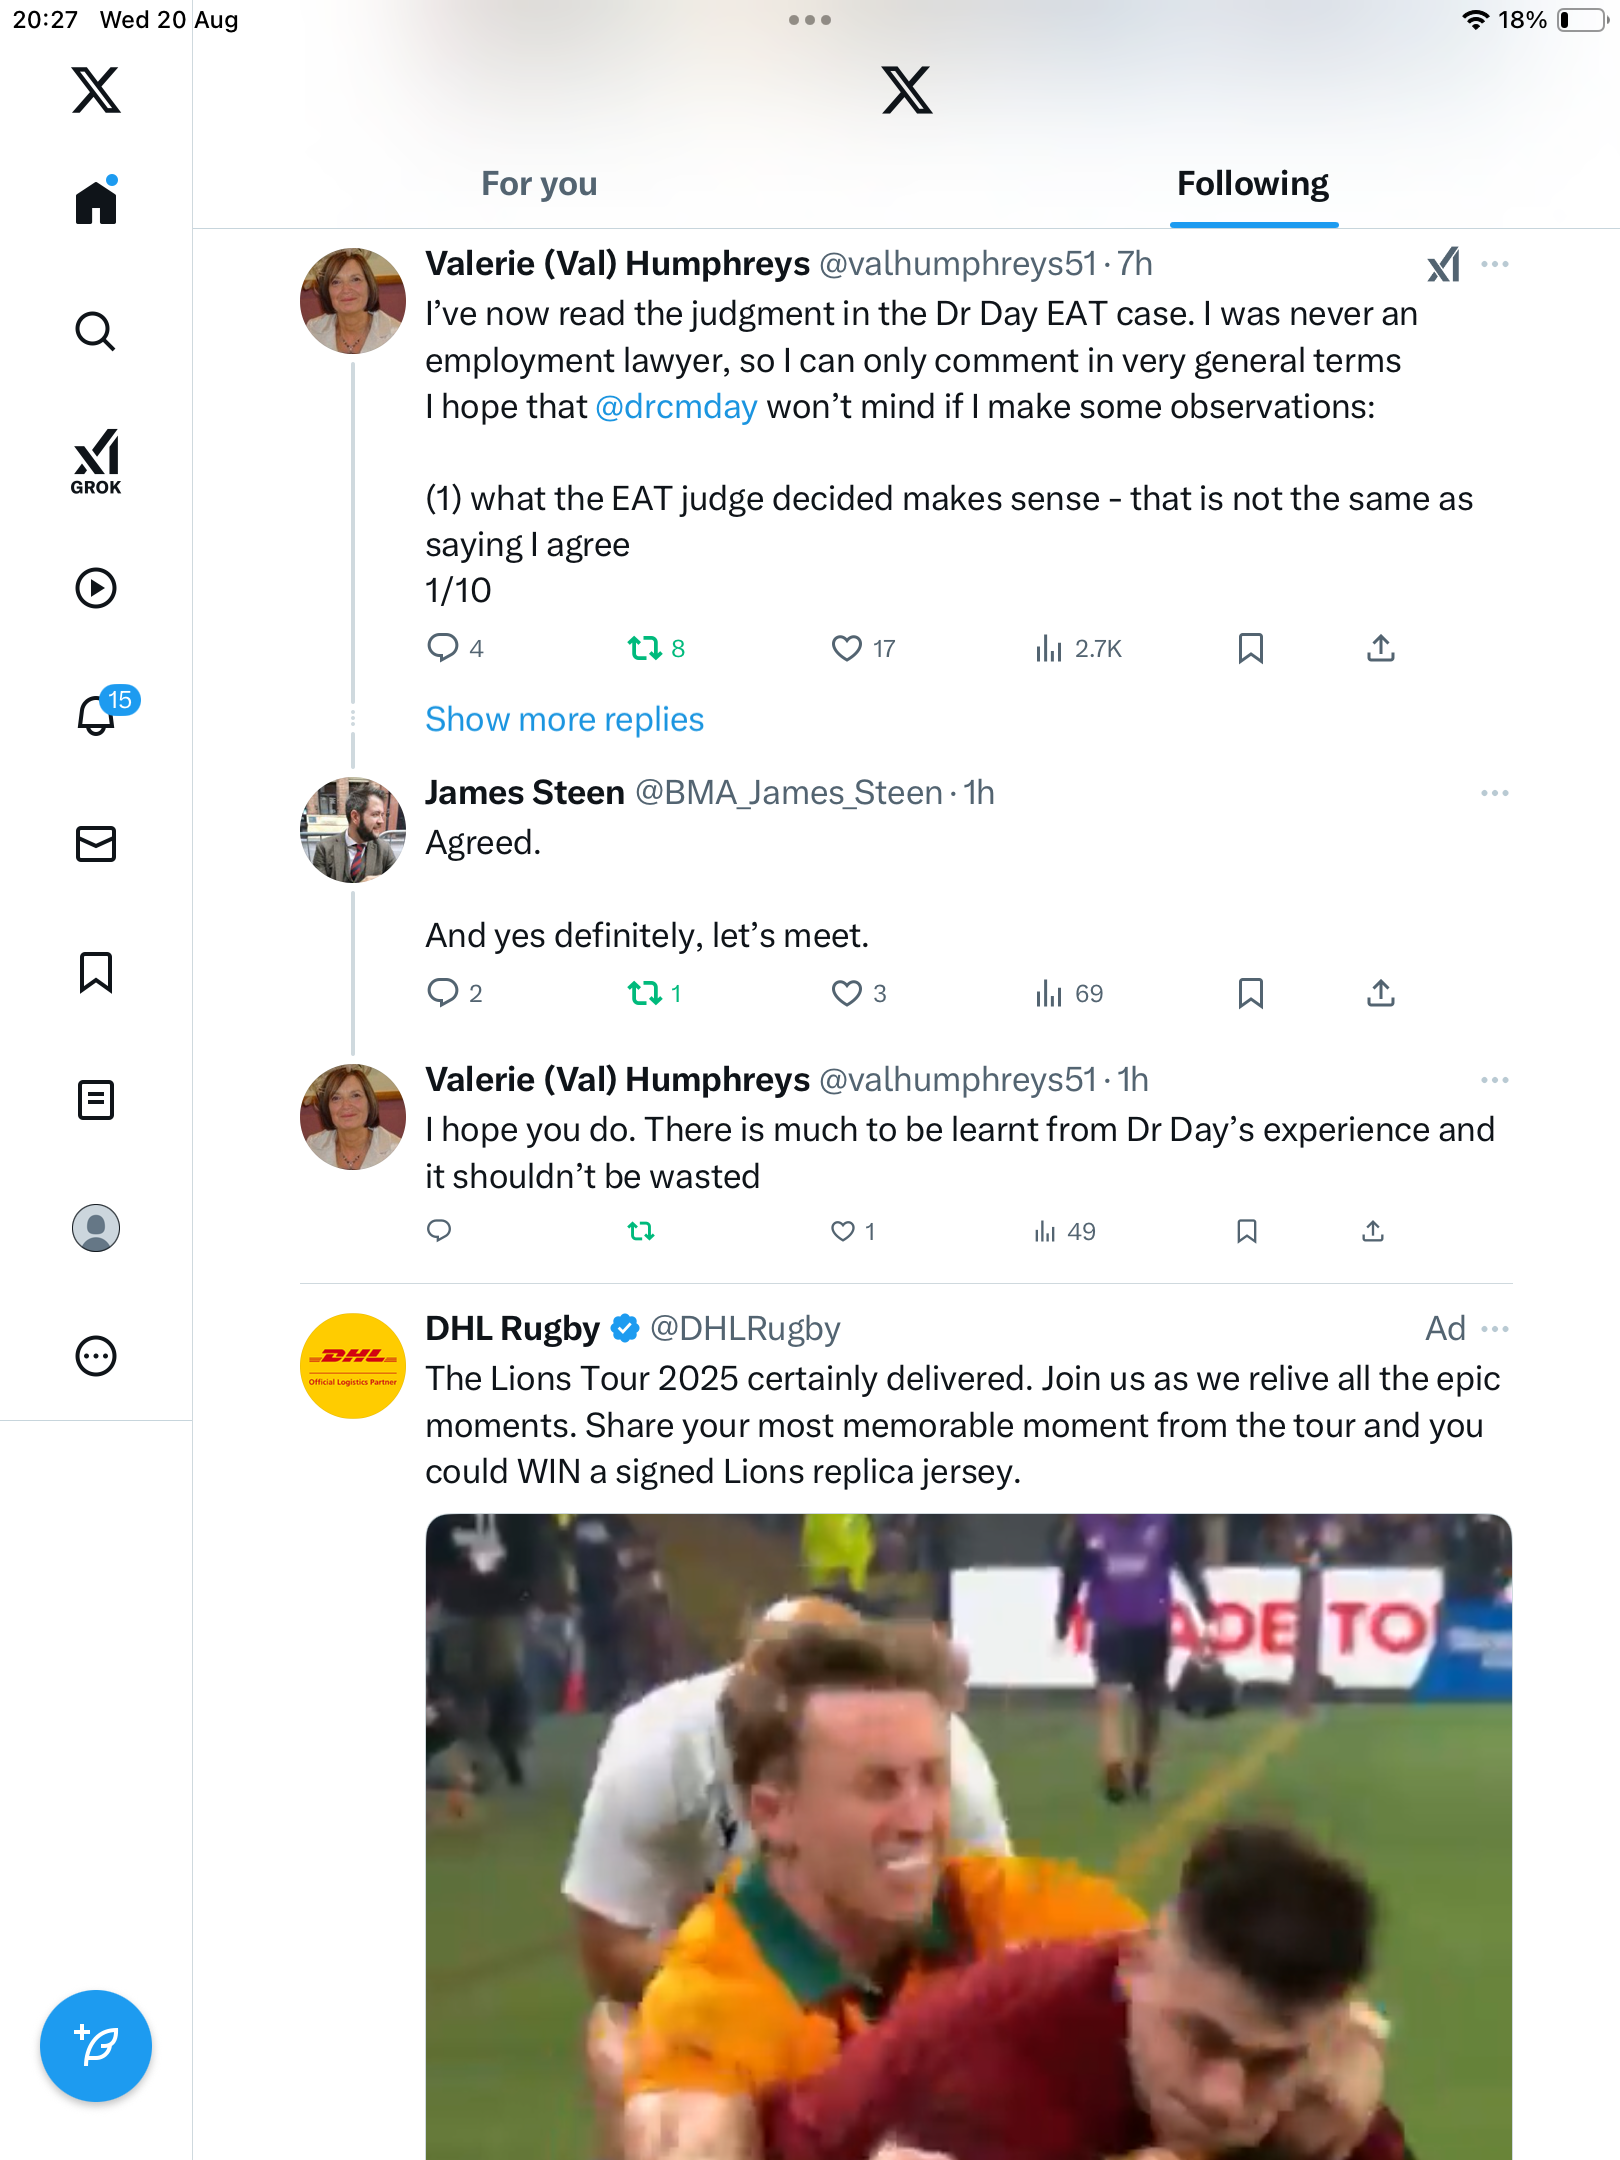The image size is (1620, 2160).
Task: Like Valerie's 1/10 judgment post
Action: 846,649
